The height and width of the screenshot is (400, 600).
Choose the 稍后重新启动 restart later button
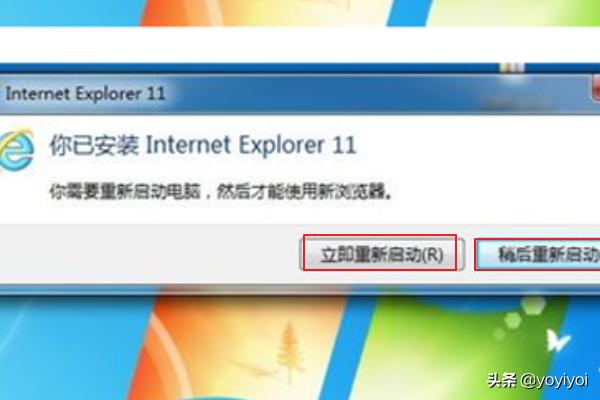coord(537,254)
